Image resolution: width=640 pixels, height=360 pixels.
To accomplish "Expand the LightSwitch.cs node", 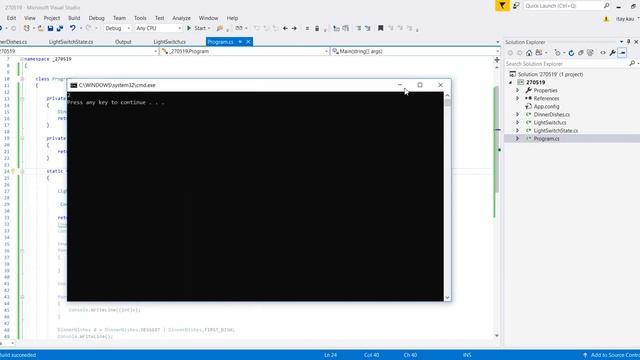I will 518,122.
